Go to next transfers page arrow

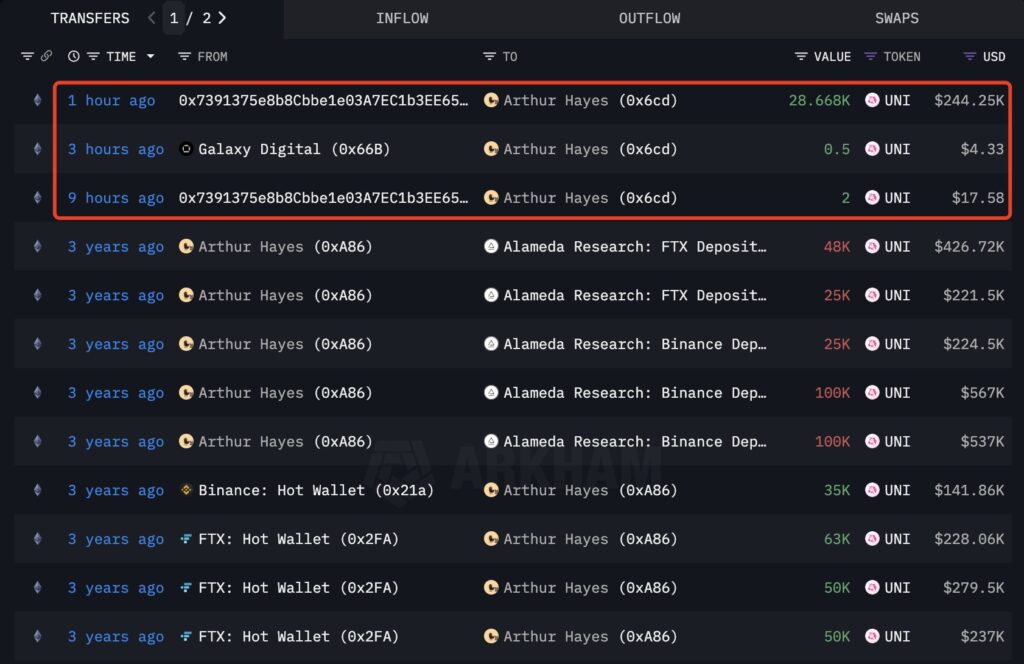coord(222,18)
